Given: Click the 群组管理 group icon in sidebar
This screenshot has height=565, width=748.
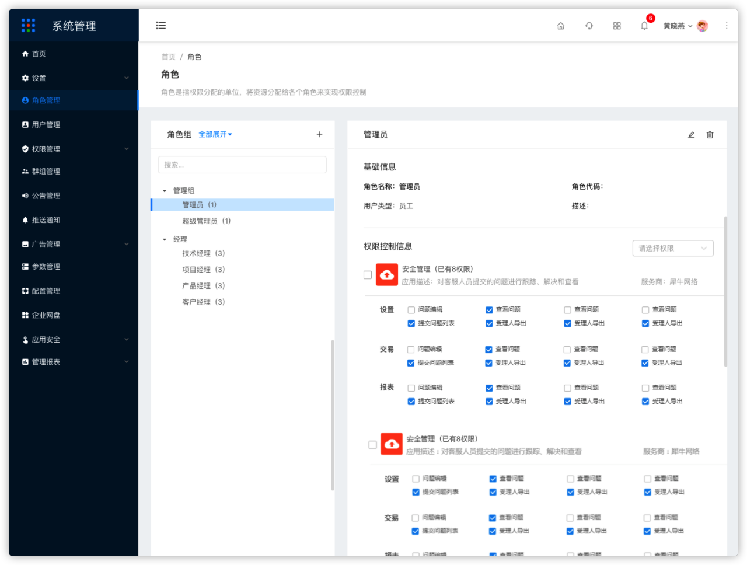Looking at the screenshot, I should tap(25, 171).
